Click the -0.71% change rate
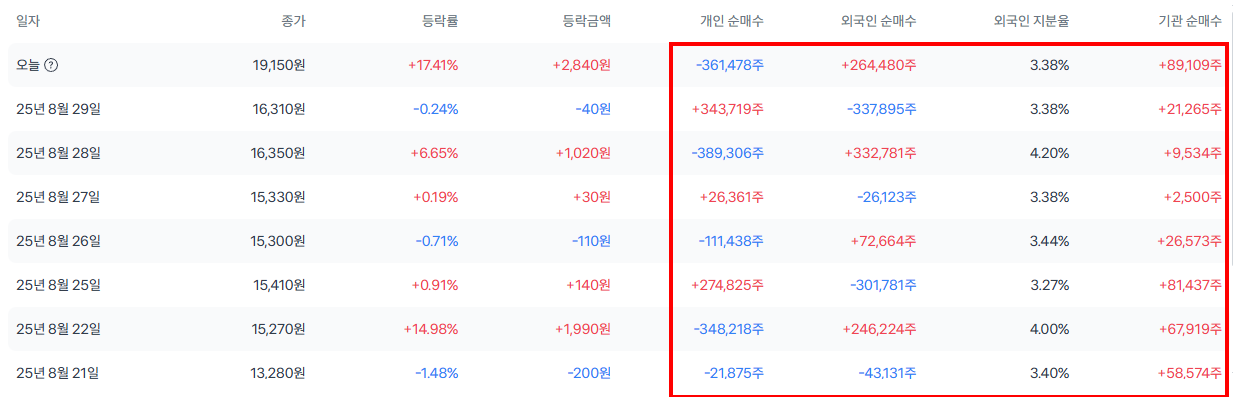The image size is (1233, 397). (x=437, y=241)
